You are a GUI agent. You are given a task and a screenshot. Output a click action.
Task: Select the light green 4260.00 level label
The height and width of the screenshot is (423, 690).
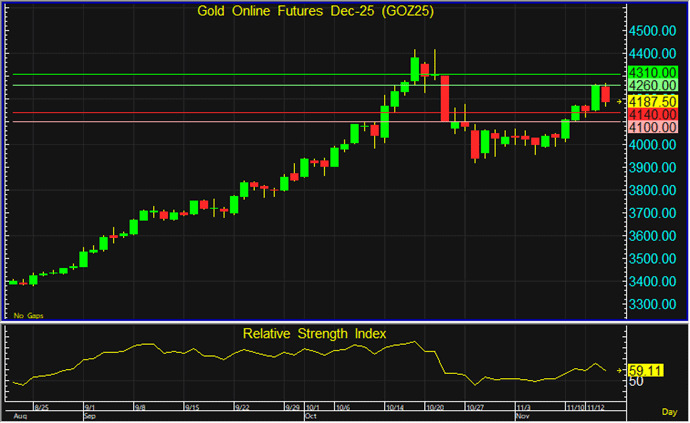(654, 87)
